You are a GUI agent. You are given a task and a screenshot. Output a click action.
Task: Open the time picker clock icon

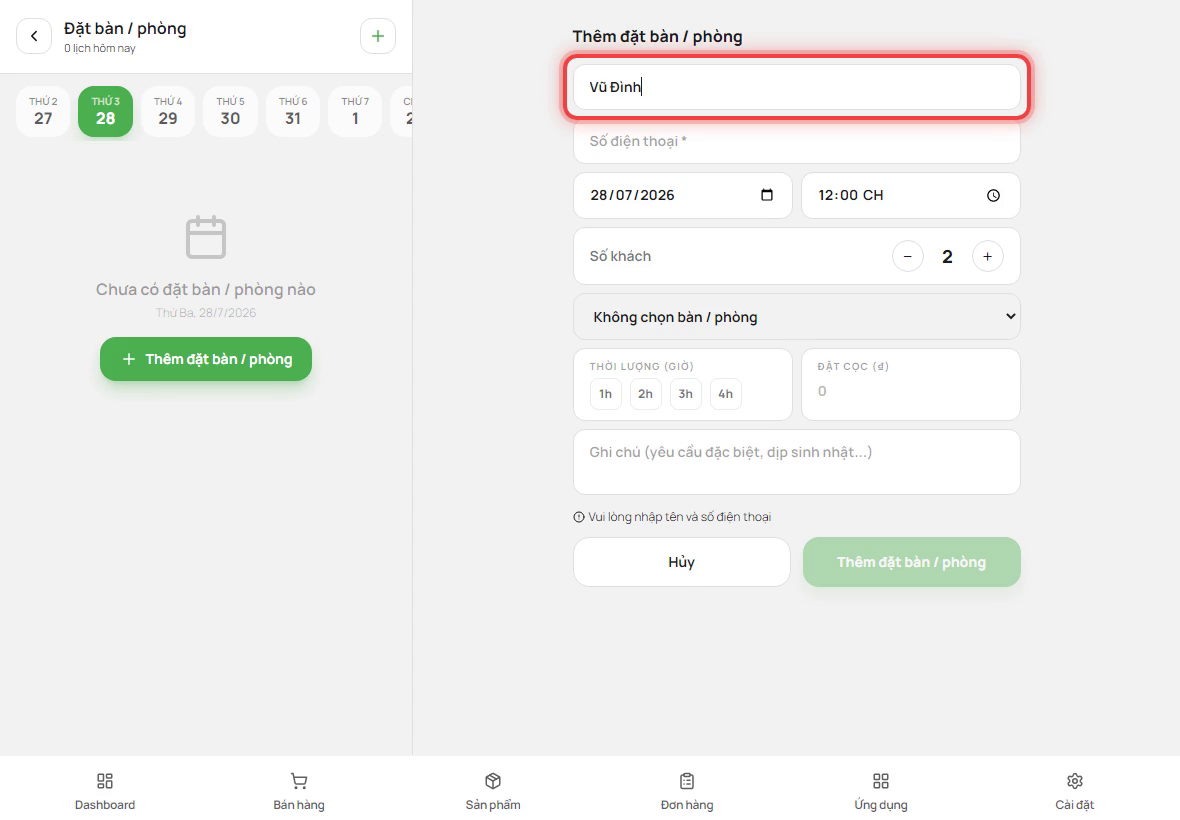click(993, 196)
